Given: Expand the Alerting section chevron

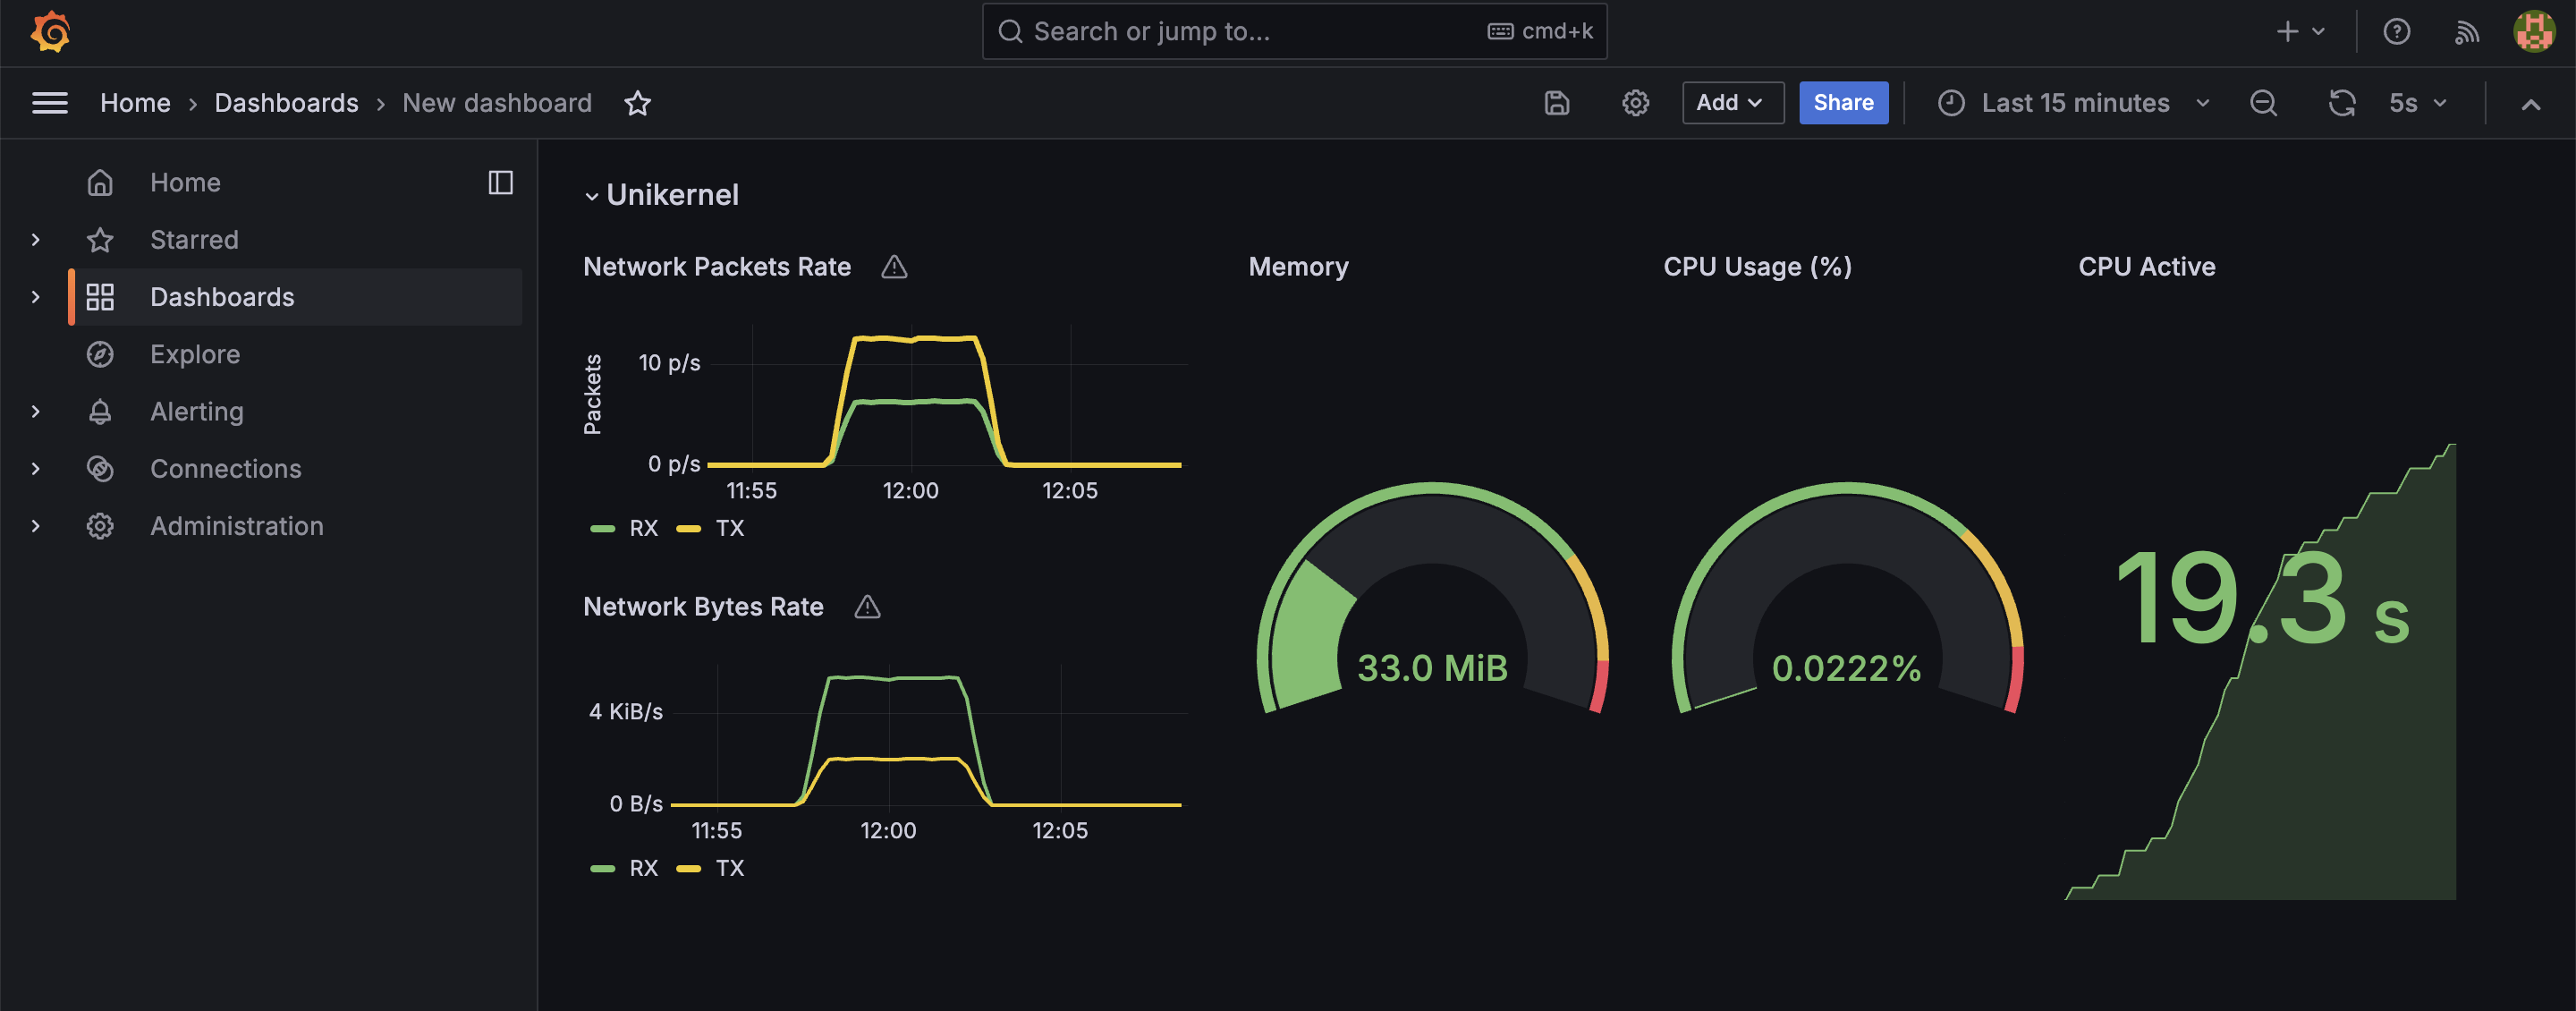Looking at the screenshot, I should point(36,411).
